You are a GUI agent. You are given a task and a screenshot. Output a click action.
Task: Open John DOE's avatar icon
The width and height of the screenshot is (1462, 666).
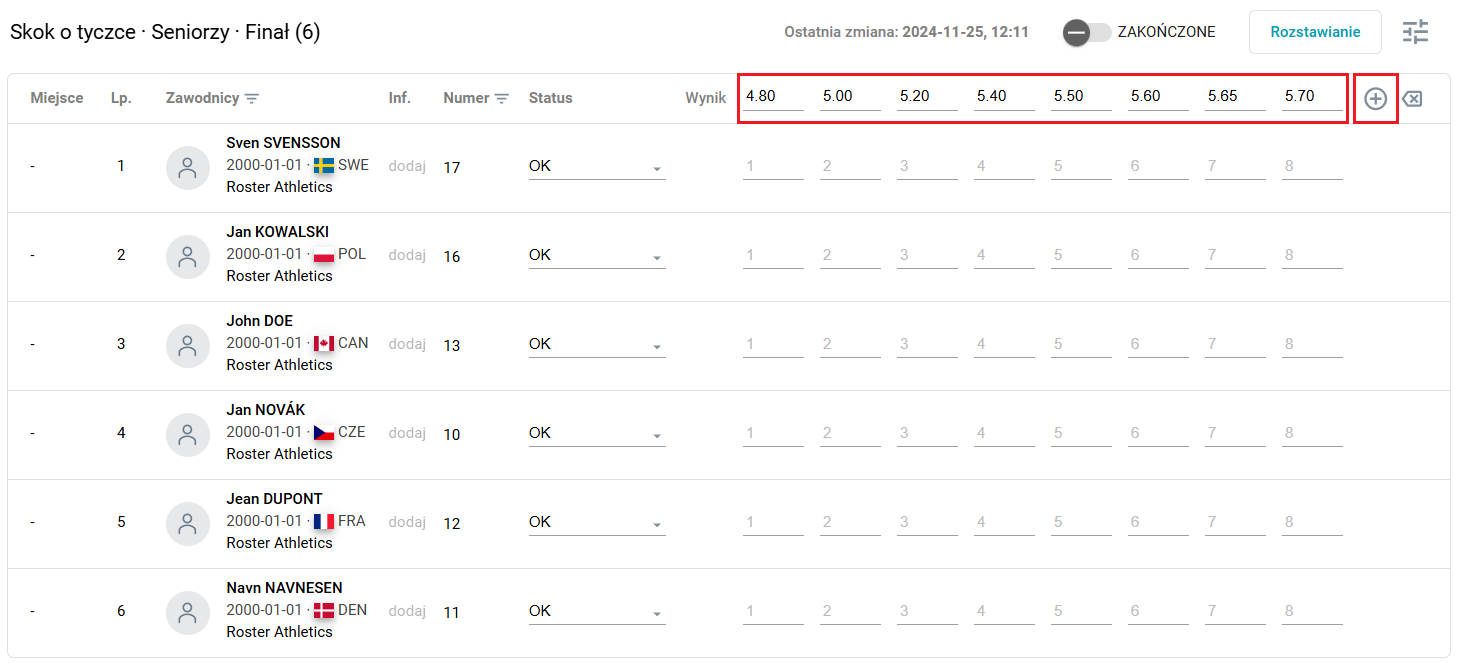click(187, 345)
